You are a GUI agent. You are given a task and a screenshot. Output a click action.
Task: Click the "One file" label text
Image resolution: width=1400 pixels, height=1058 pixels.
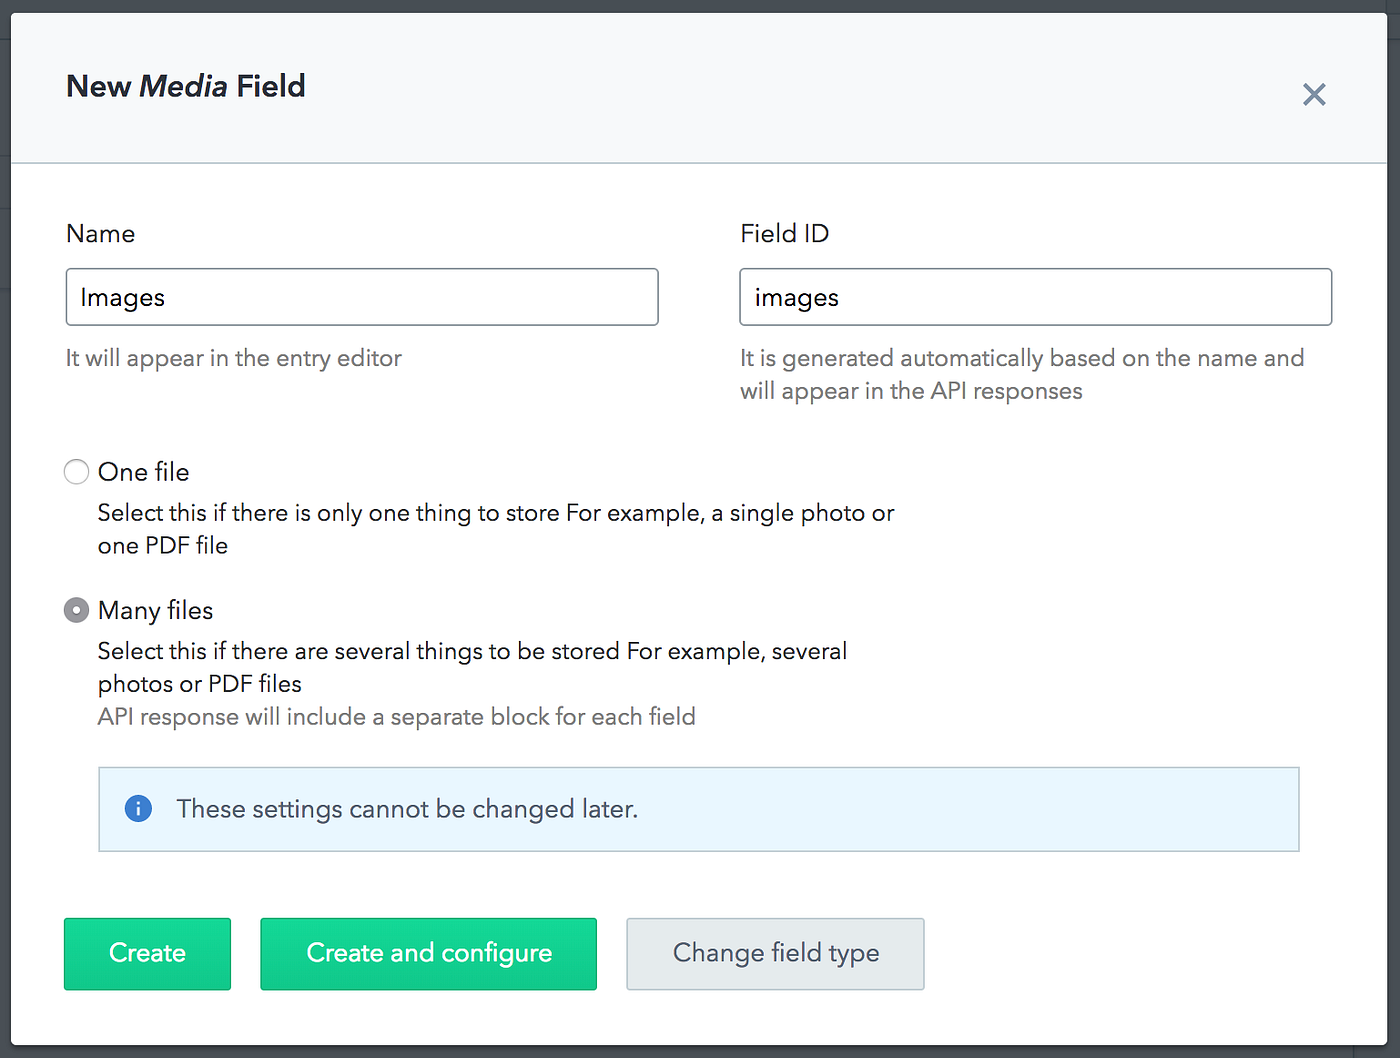click(144, 472)
